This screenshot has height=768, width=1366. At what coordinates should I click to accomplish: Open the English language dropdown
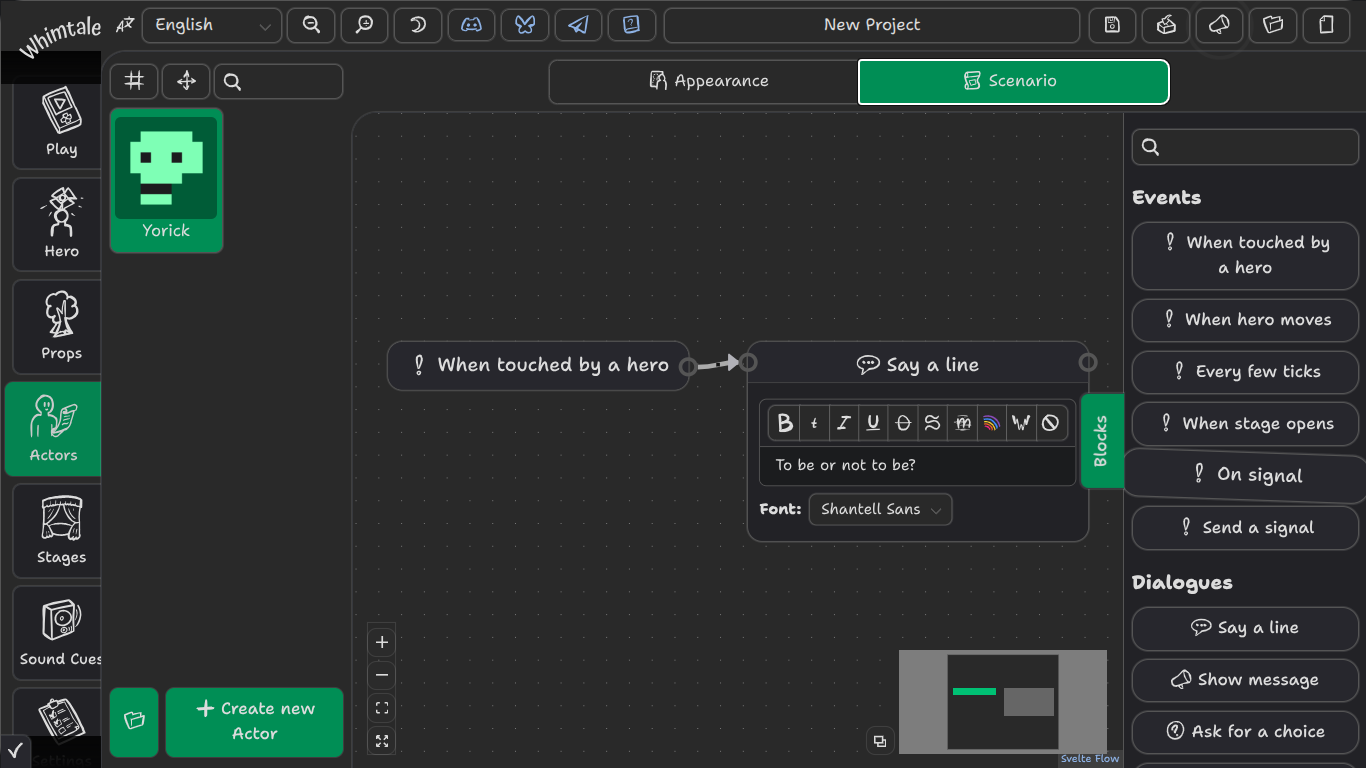[x=212, y=25]
